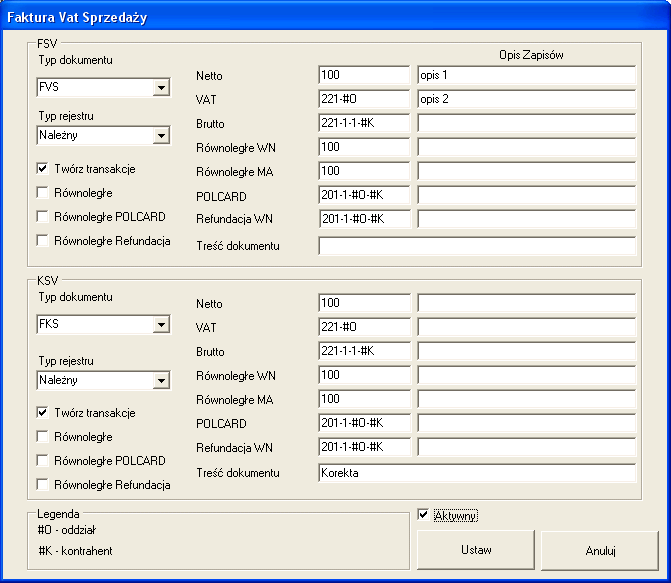Click KSV Brutto account field 221-1-1-#K
The height and width of the screenshot is (583, 671).
(364, 351)
